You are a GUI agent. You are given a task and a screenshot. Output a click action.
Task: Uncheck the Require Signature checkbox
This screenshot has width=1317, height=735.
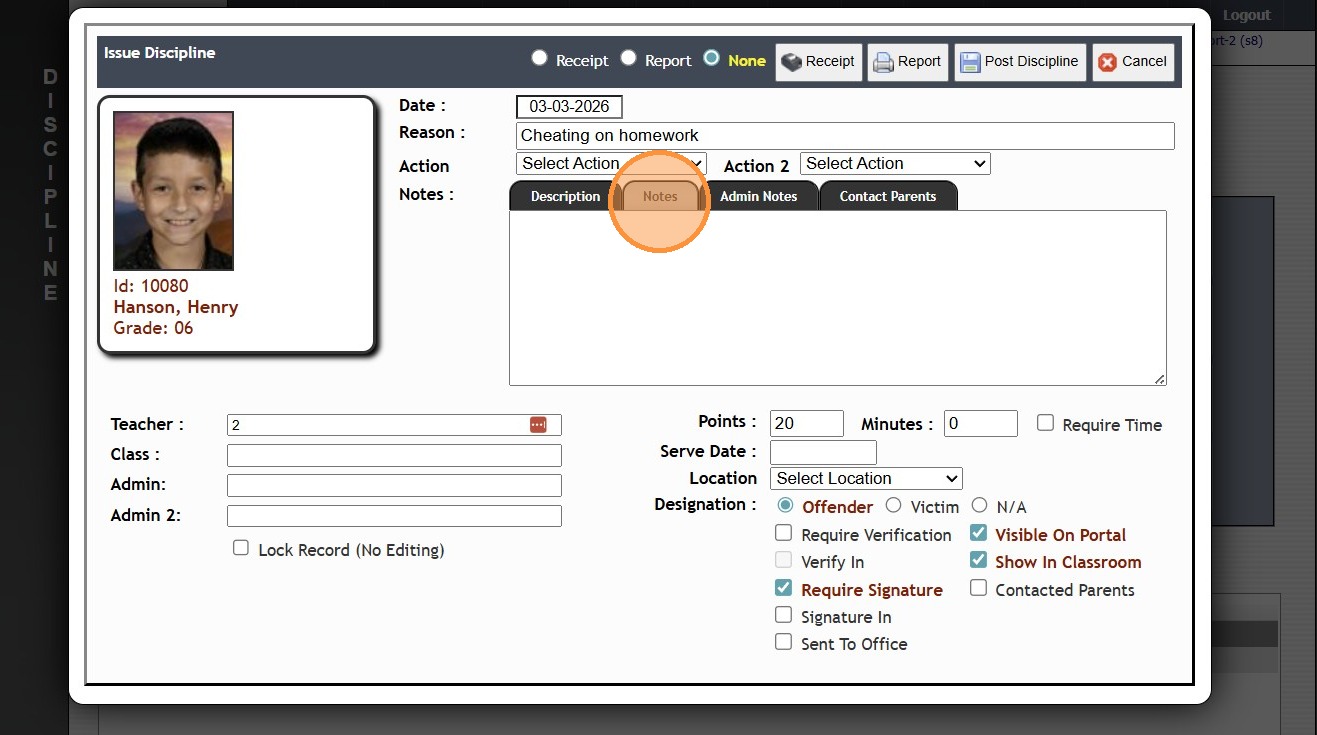[x=784, y=588]
